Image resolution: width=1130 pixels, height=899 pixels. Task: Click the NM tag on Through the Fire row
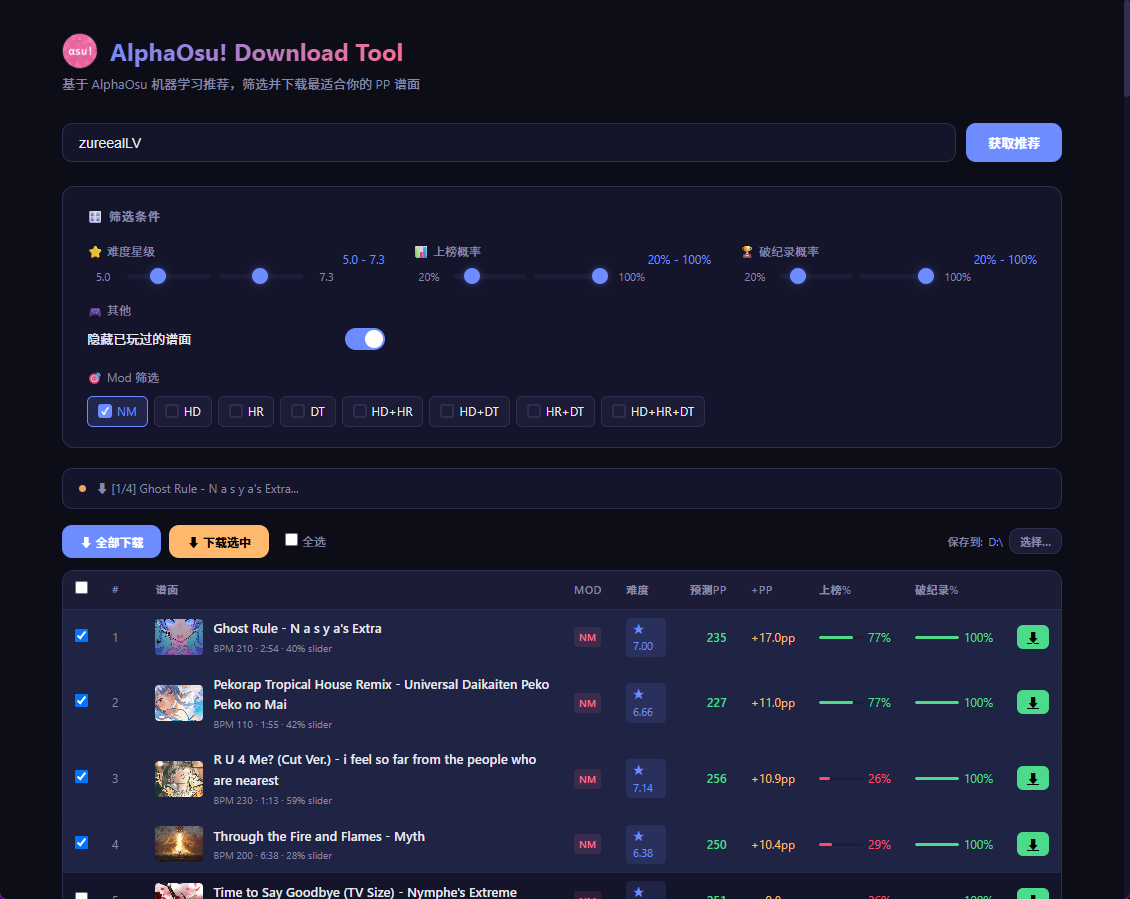click(587, 844)
